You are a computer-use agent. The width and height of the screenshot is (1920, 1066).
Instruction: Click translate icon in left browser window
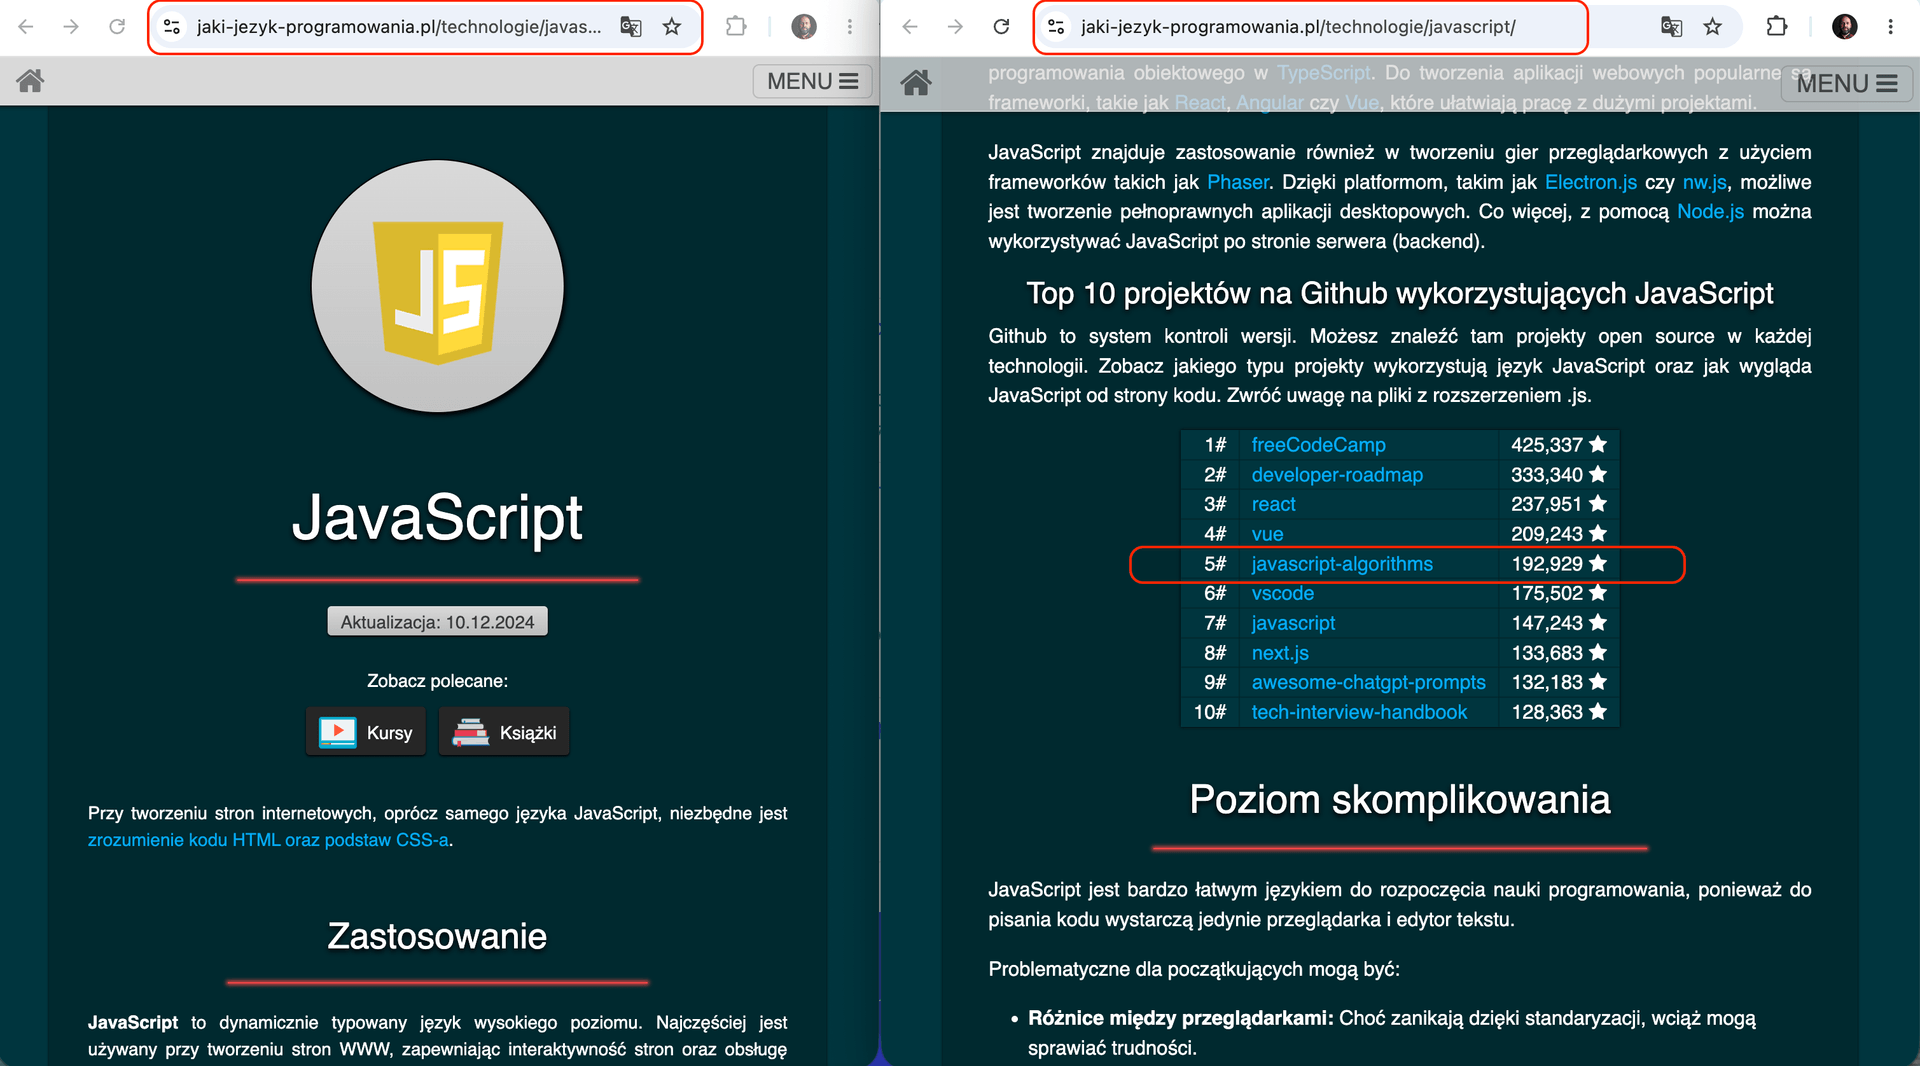[x=631, y=27]
